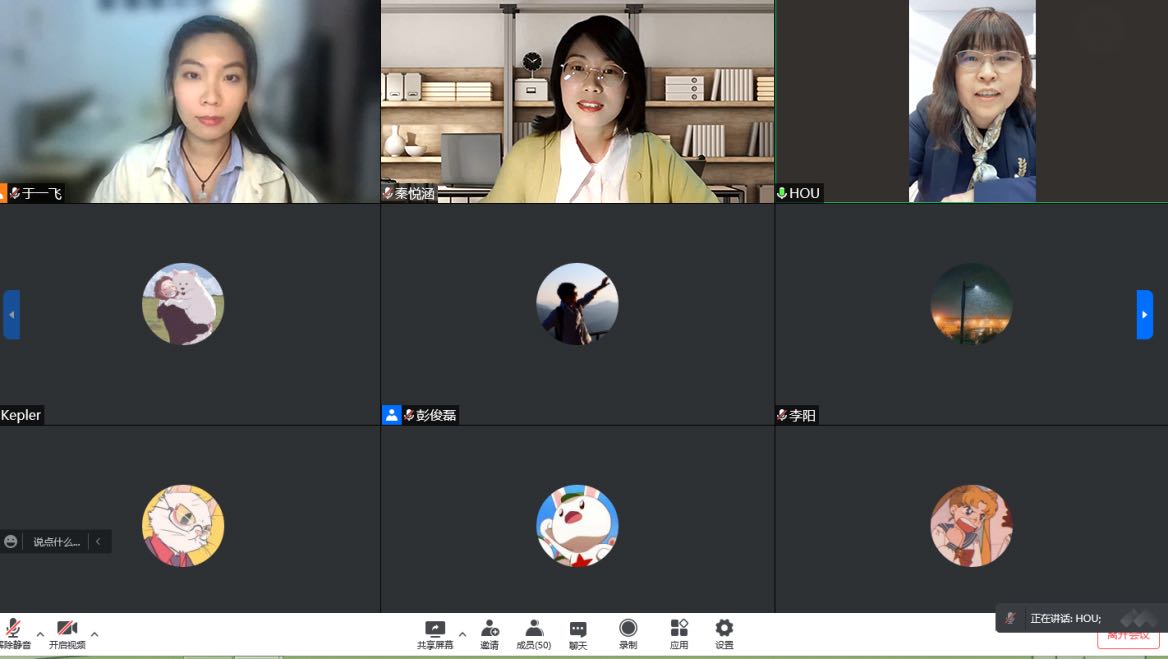Expand audio options arrow beside microphone
1168x659 pixels.
point(40,634)
